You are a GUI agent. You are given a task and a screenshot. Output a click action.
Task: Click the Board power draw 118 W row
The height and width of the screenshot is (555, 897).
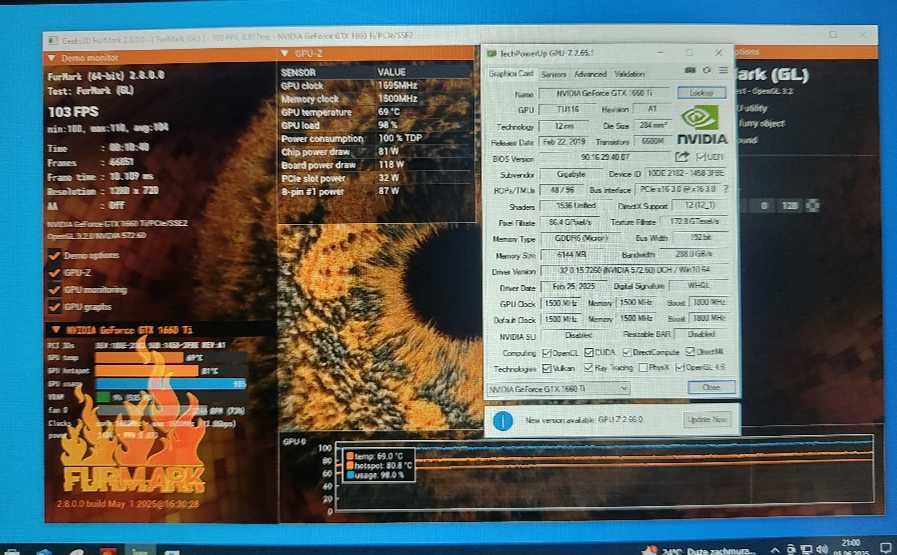tap(376, 165)
